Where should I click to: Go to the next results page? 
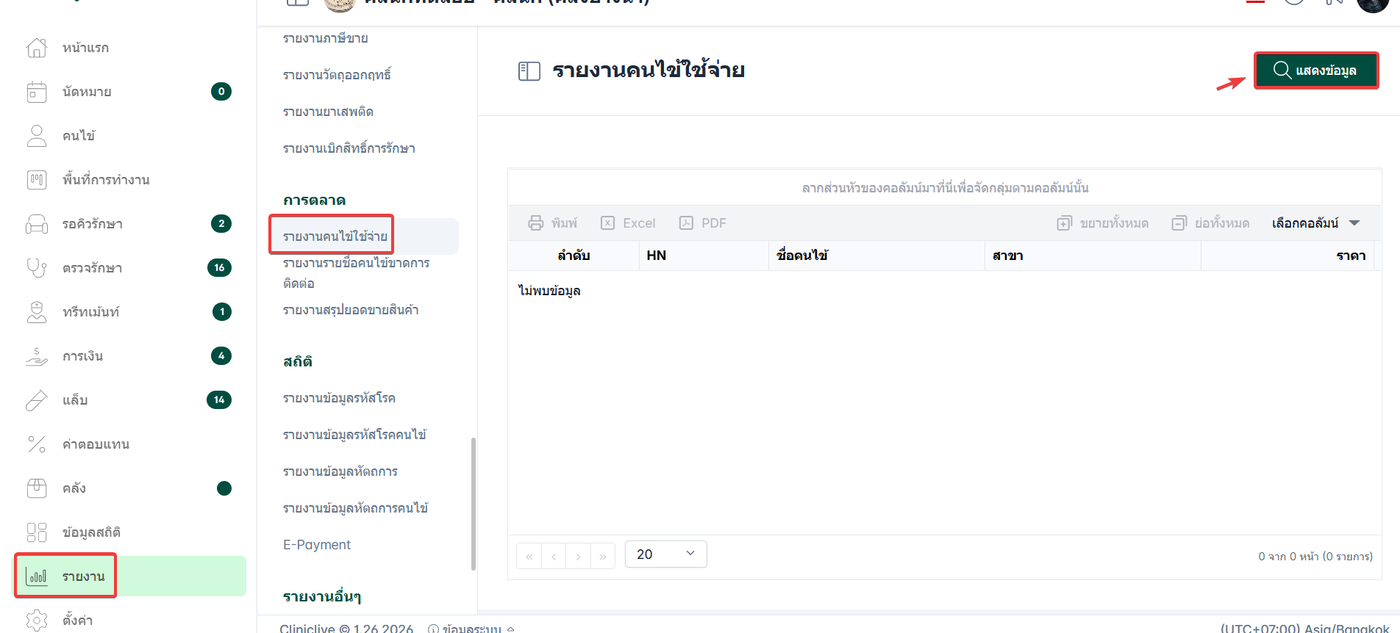(579, 555)
